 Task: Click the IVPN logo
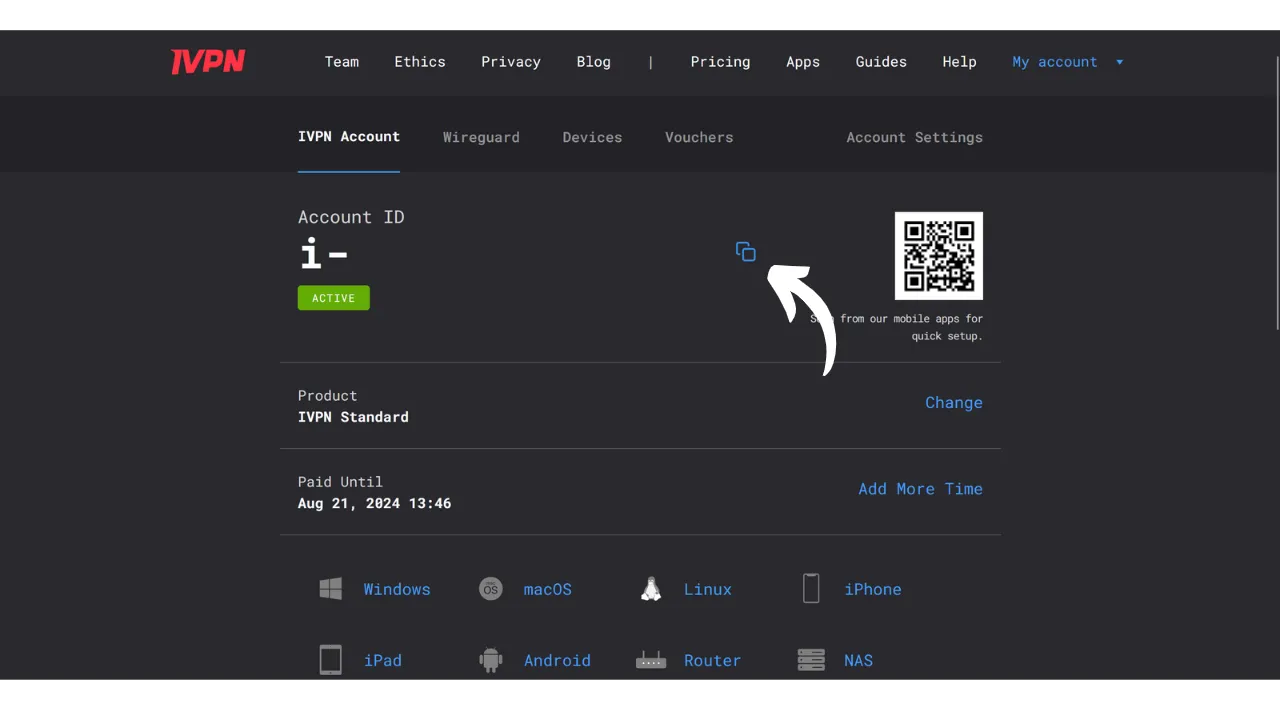[208, 62]
